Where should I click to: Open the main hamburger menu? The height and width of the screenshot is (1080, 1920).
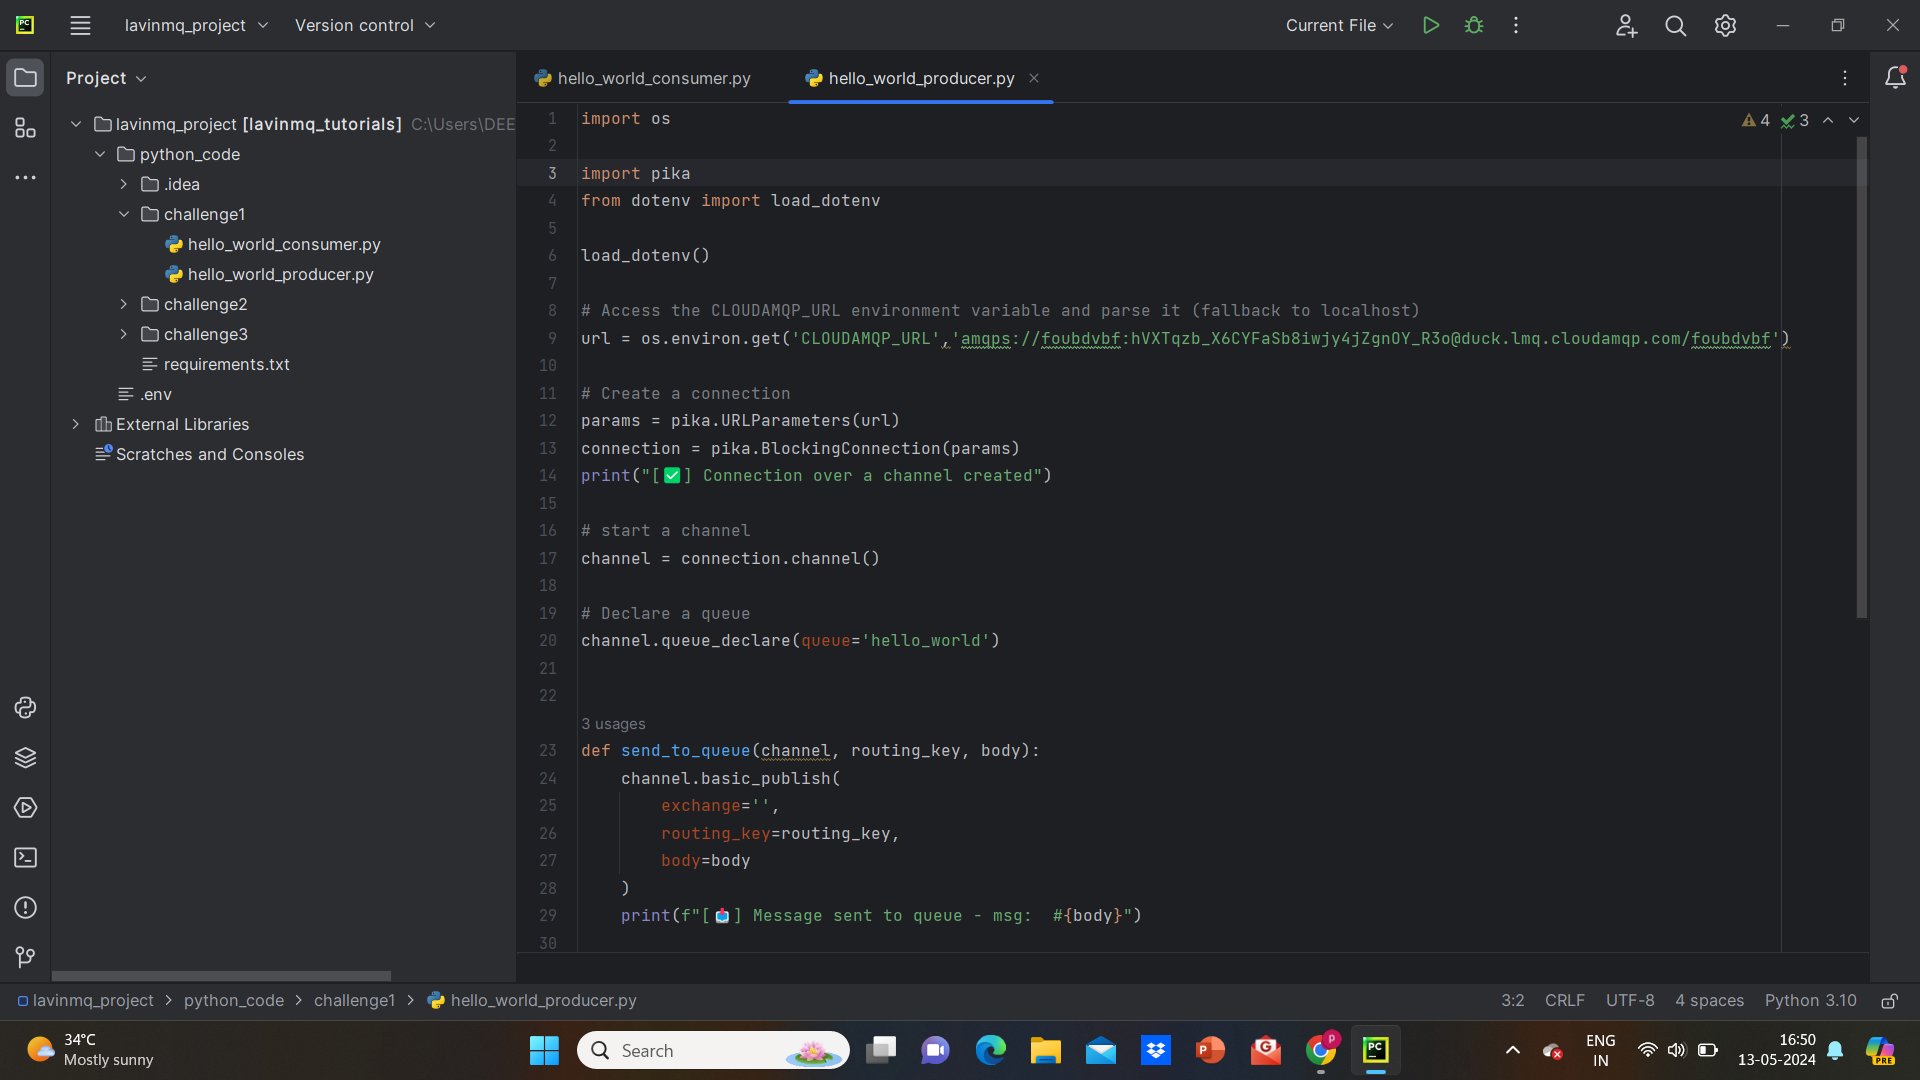point(80,25)
